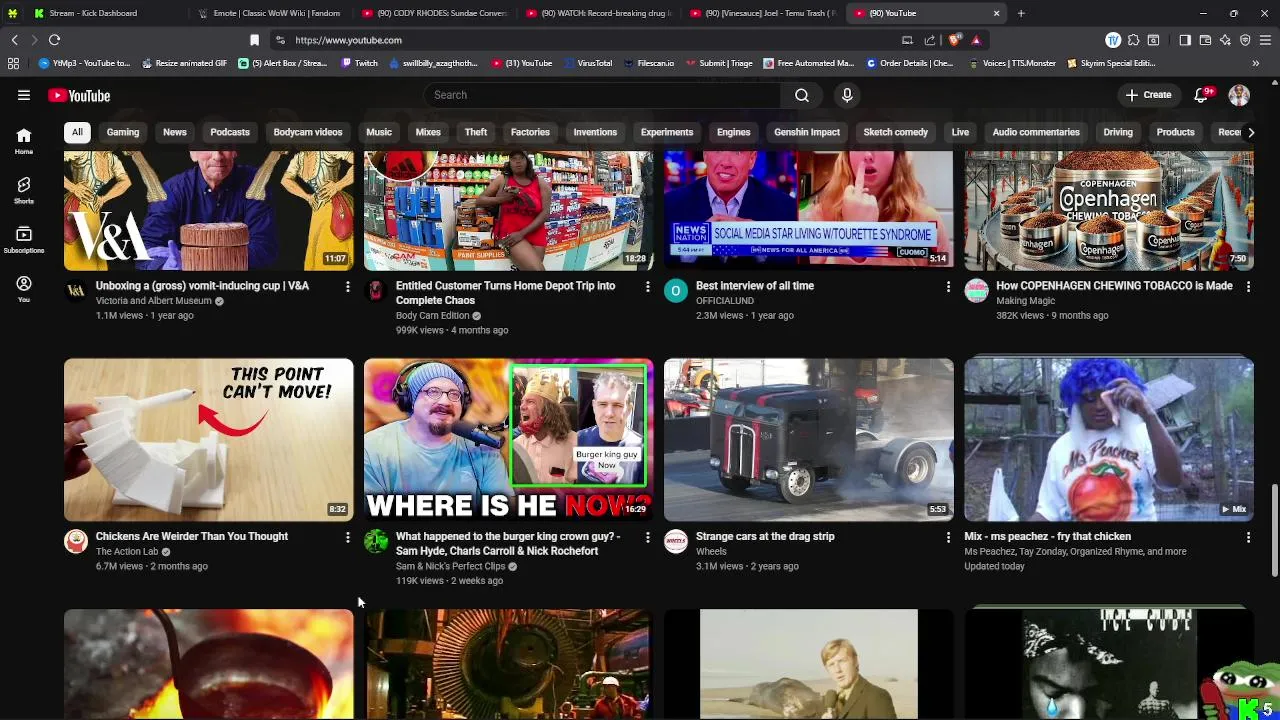
Task: Open the options menu for the burger king crown guy video
Action: (648, 537)
